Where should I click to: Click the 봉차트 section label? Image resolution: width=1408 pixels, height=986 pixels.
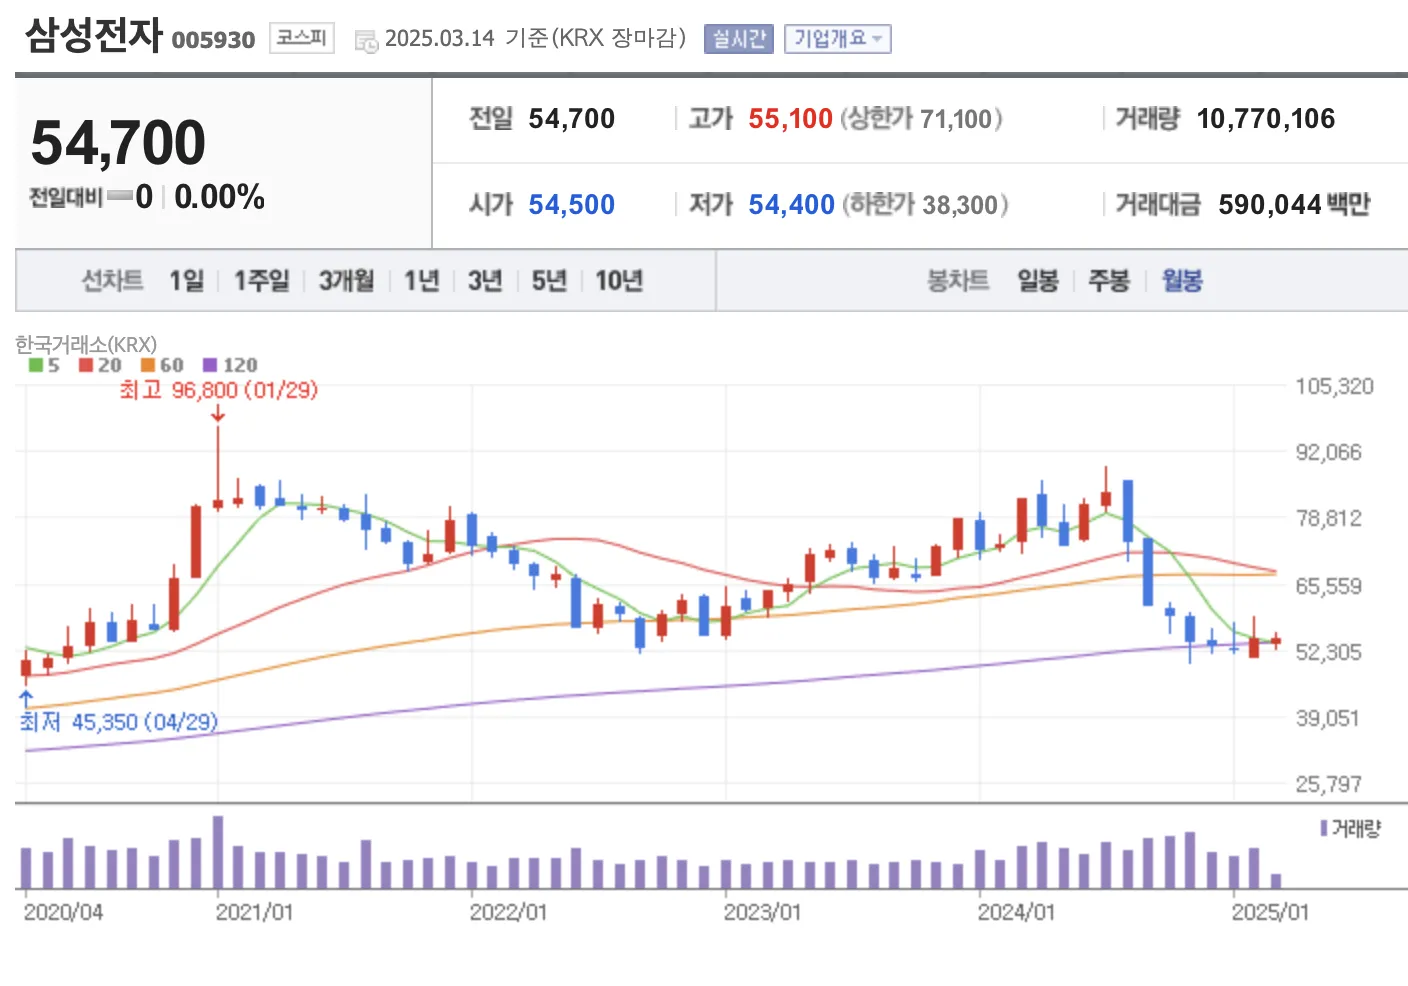958,281
